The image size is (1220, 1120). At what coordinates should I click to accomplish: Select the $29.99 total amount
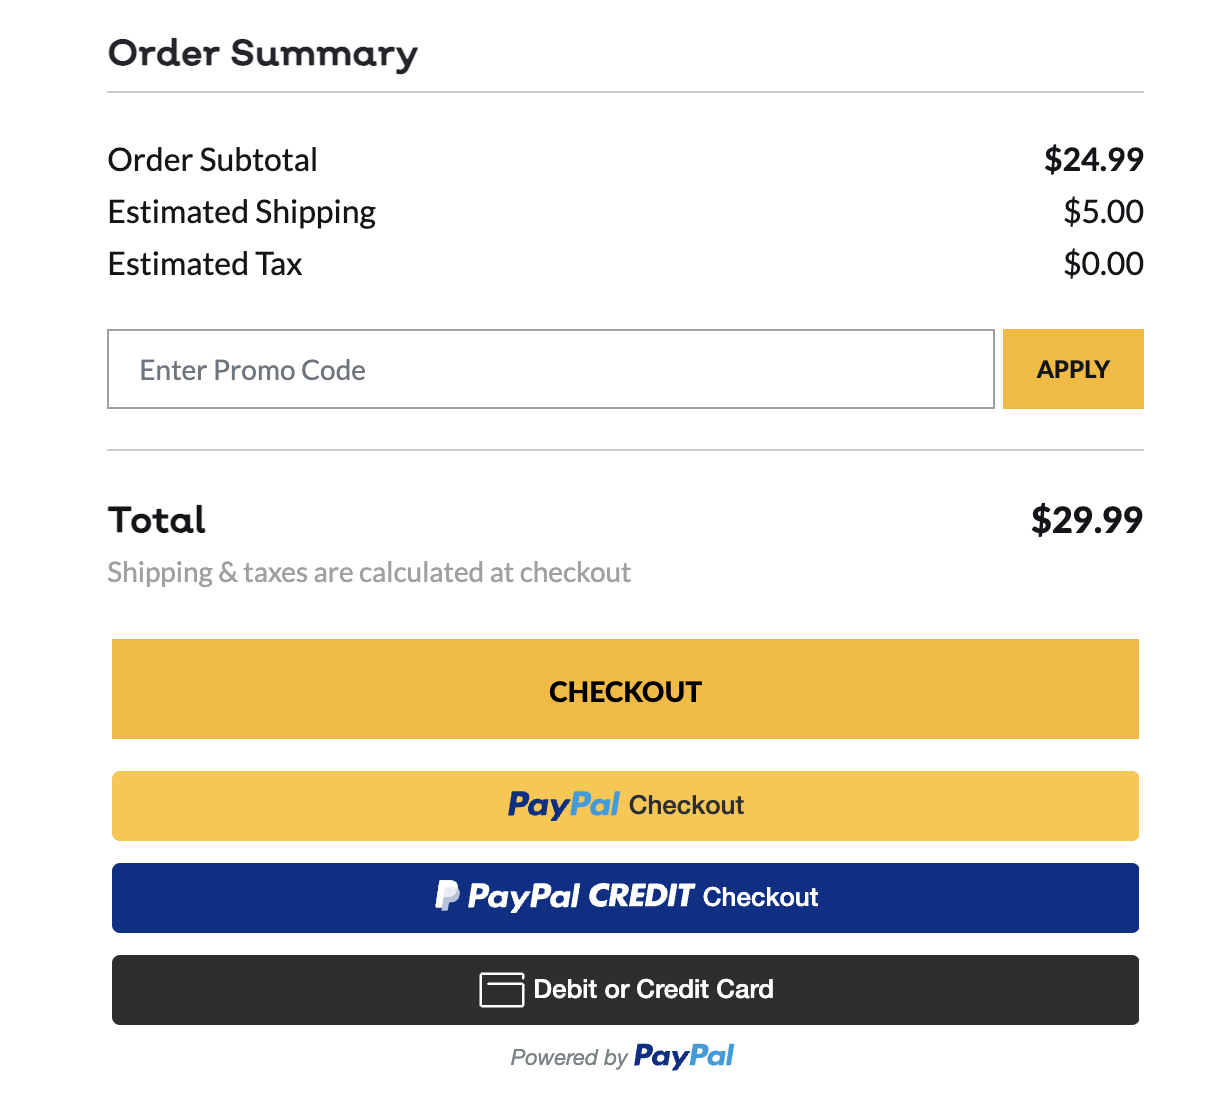coord(1087,520)
